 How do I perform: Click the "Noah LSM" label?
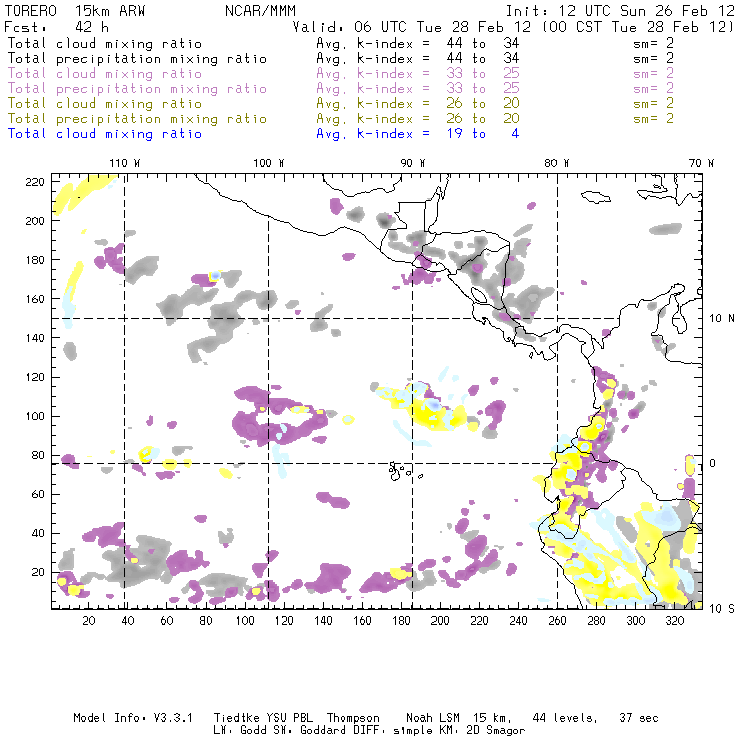coord(433,718)
